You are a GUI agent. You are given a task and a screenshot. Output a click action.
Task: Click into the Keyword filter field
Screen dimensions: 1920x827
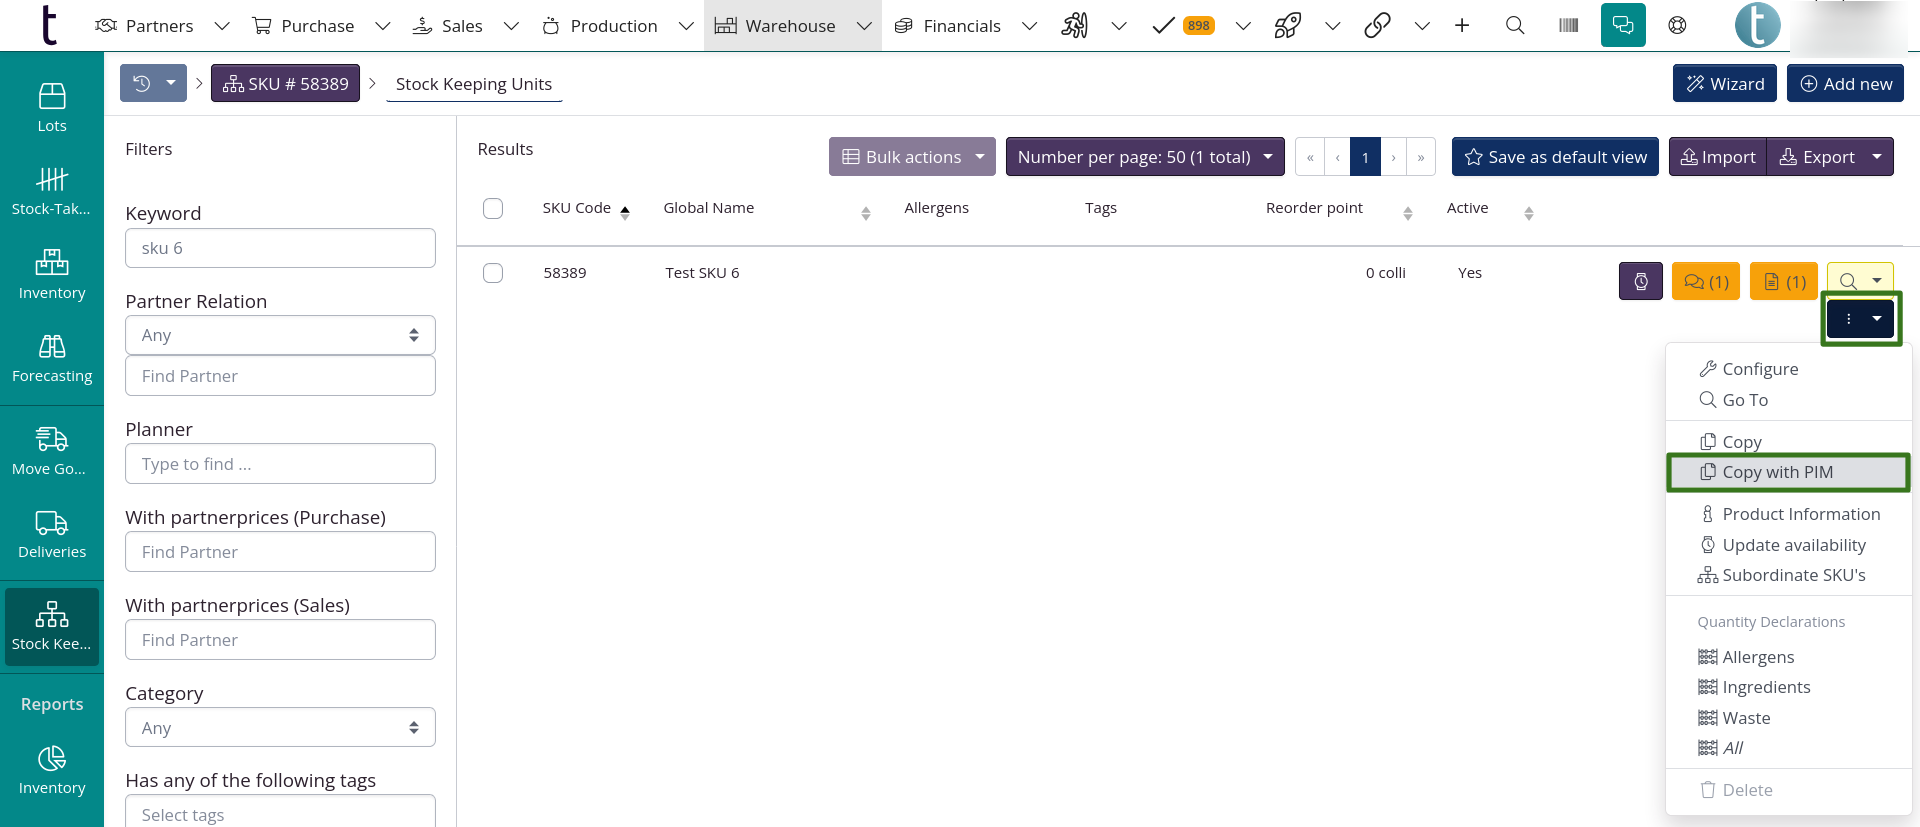click(280, 248)
